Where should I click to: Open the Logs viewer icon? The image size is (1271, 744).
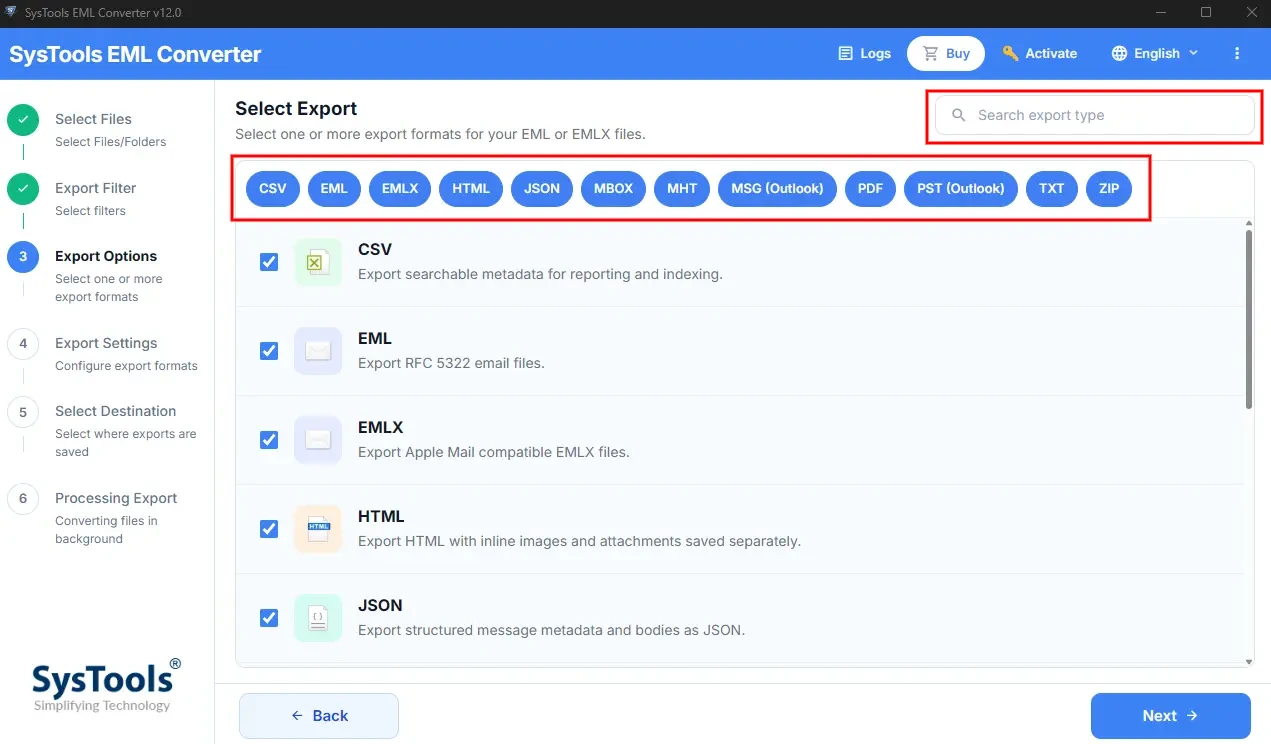tap(846, 53)
